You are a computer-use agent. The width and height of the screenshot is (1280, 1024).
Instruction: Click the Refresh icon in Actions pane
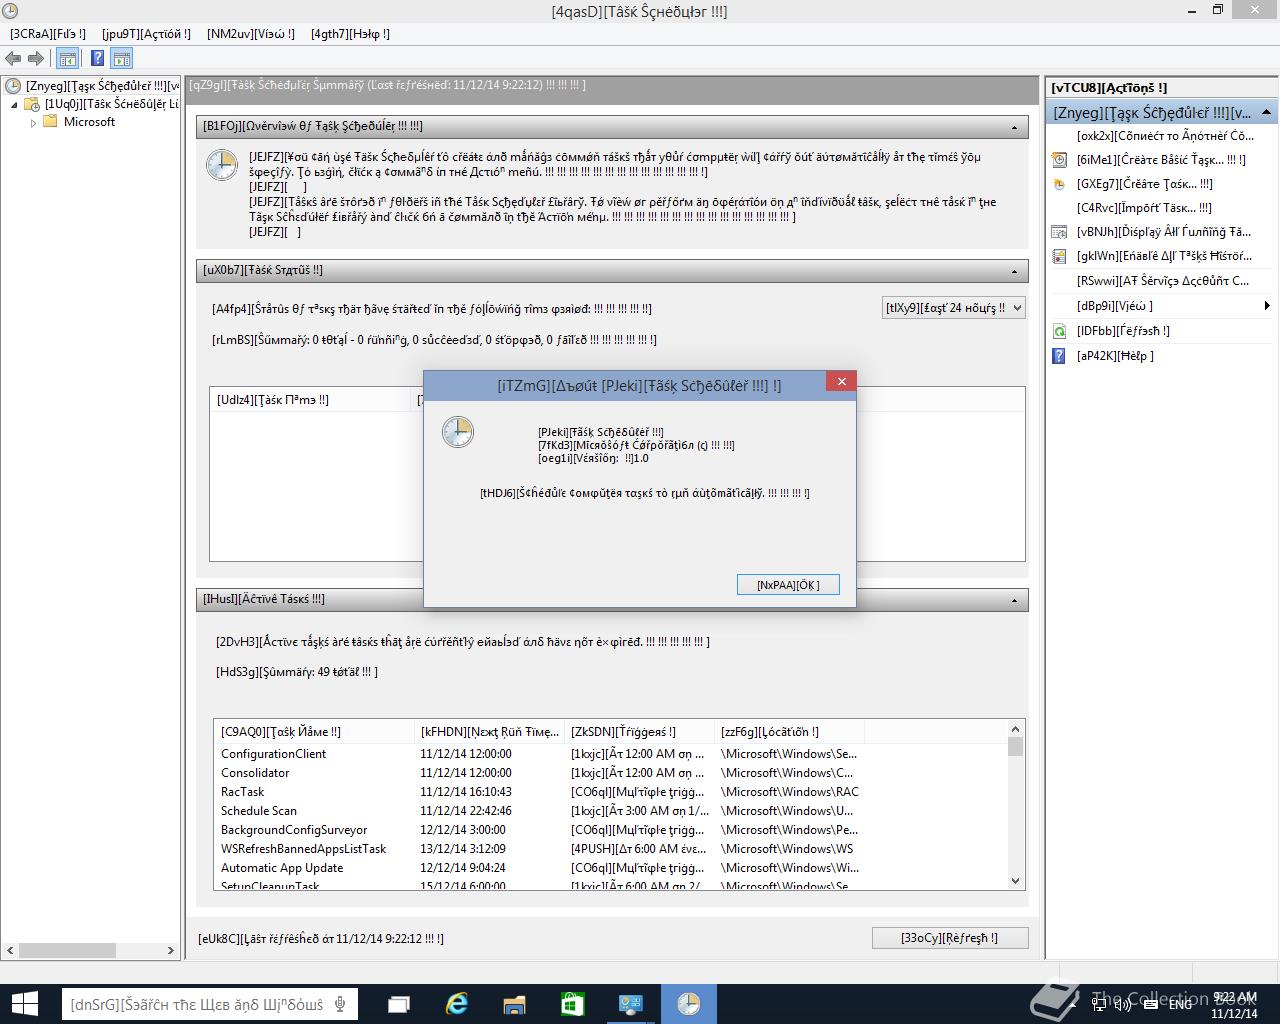[1059, 331]
